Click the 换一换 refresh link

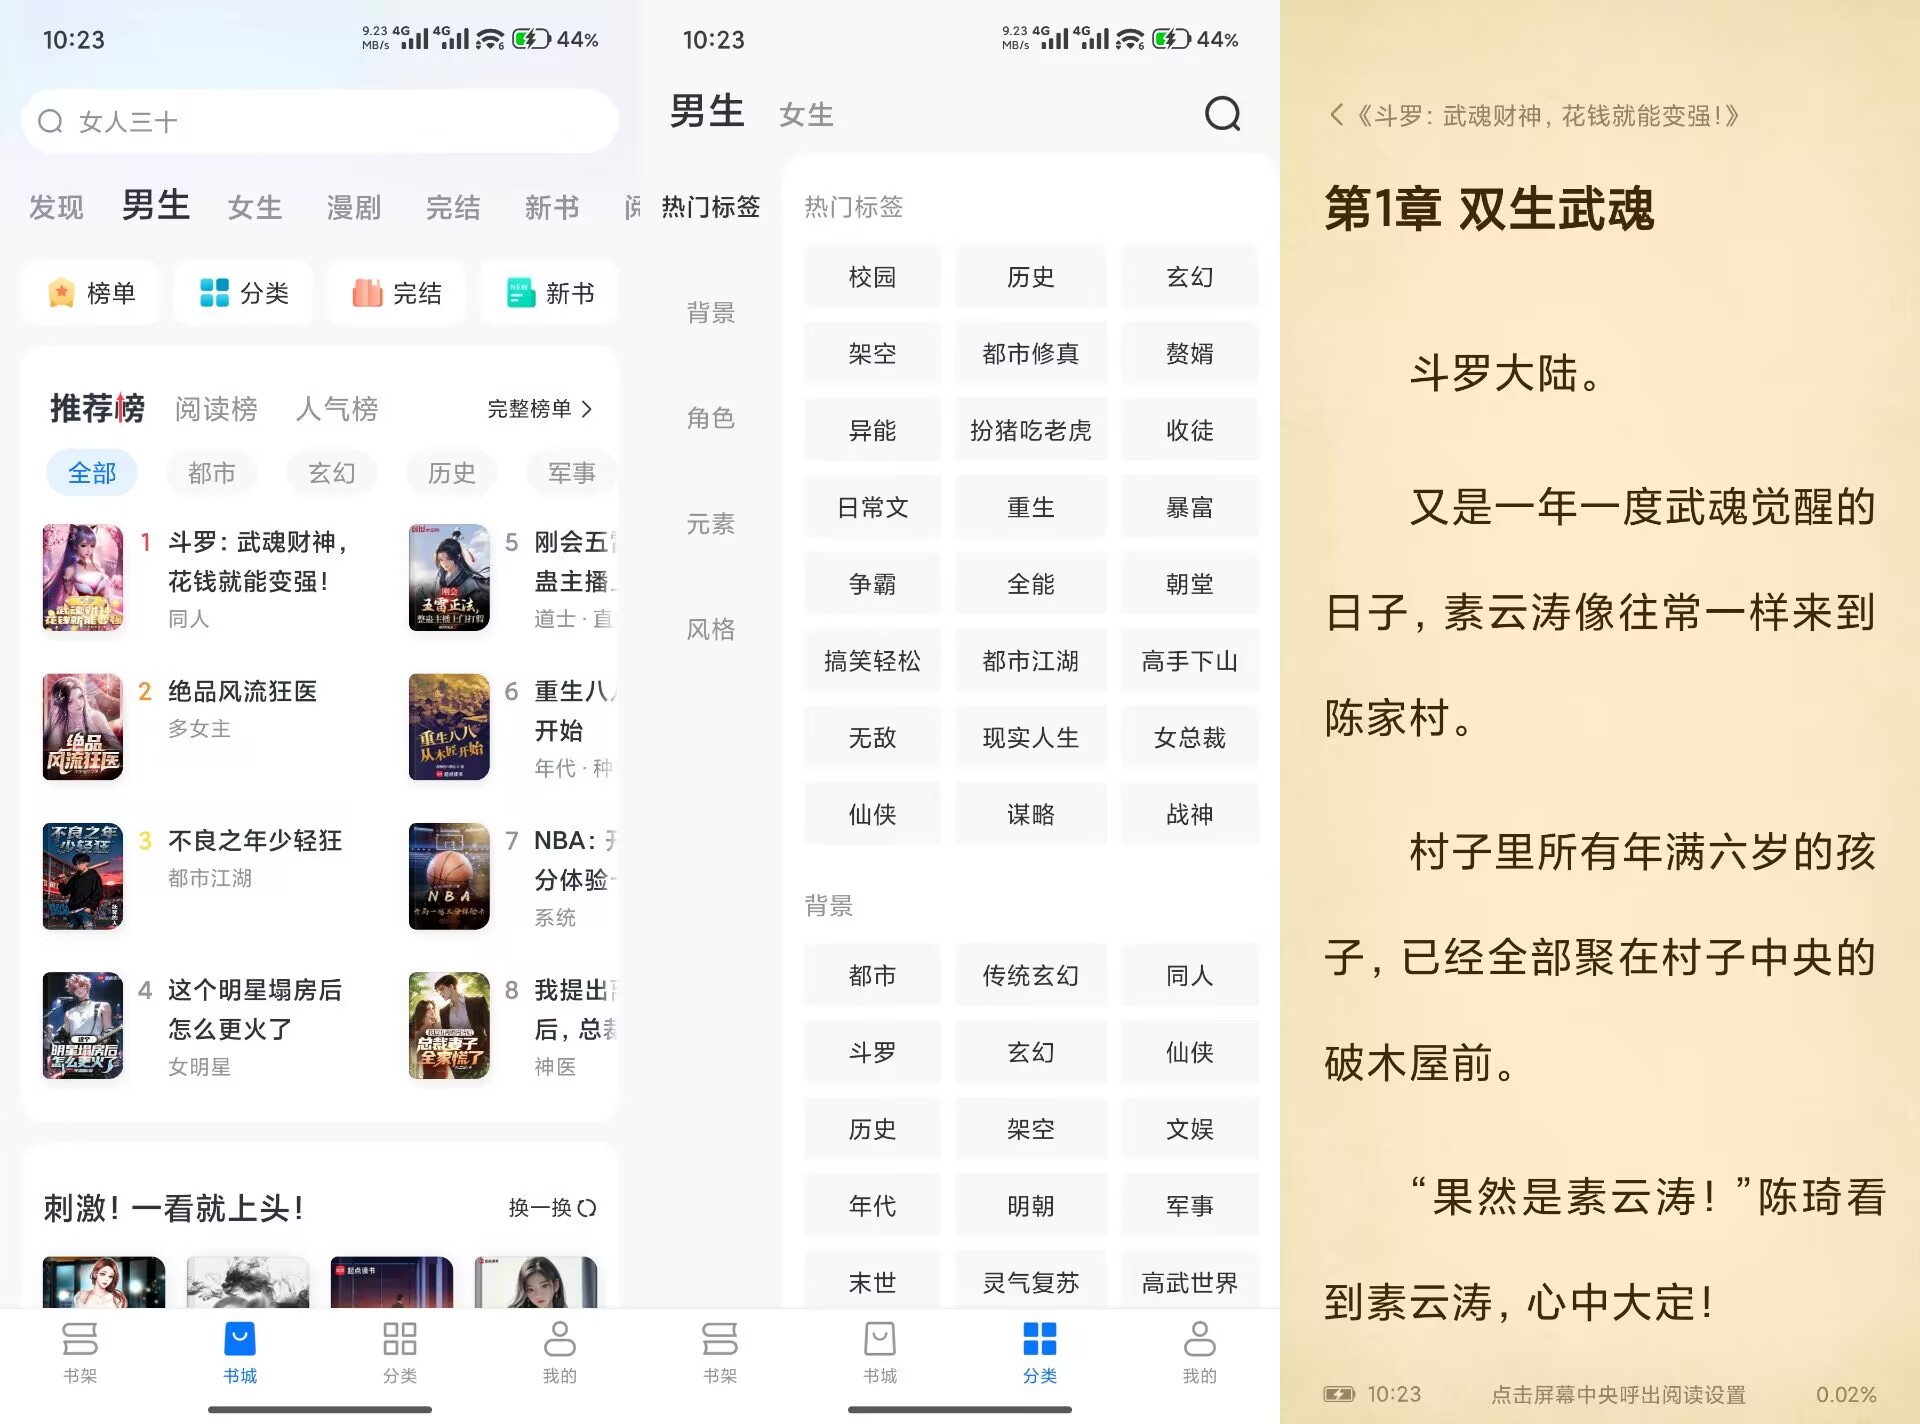click(x=548, y=1207)
